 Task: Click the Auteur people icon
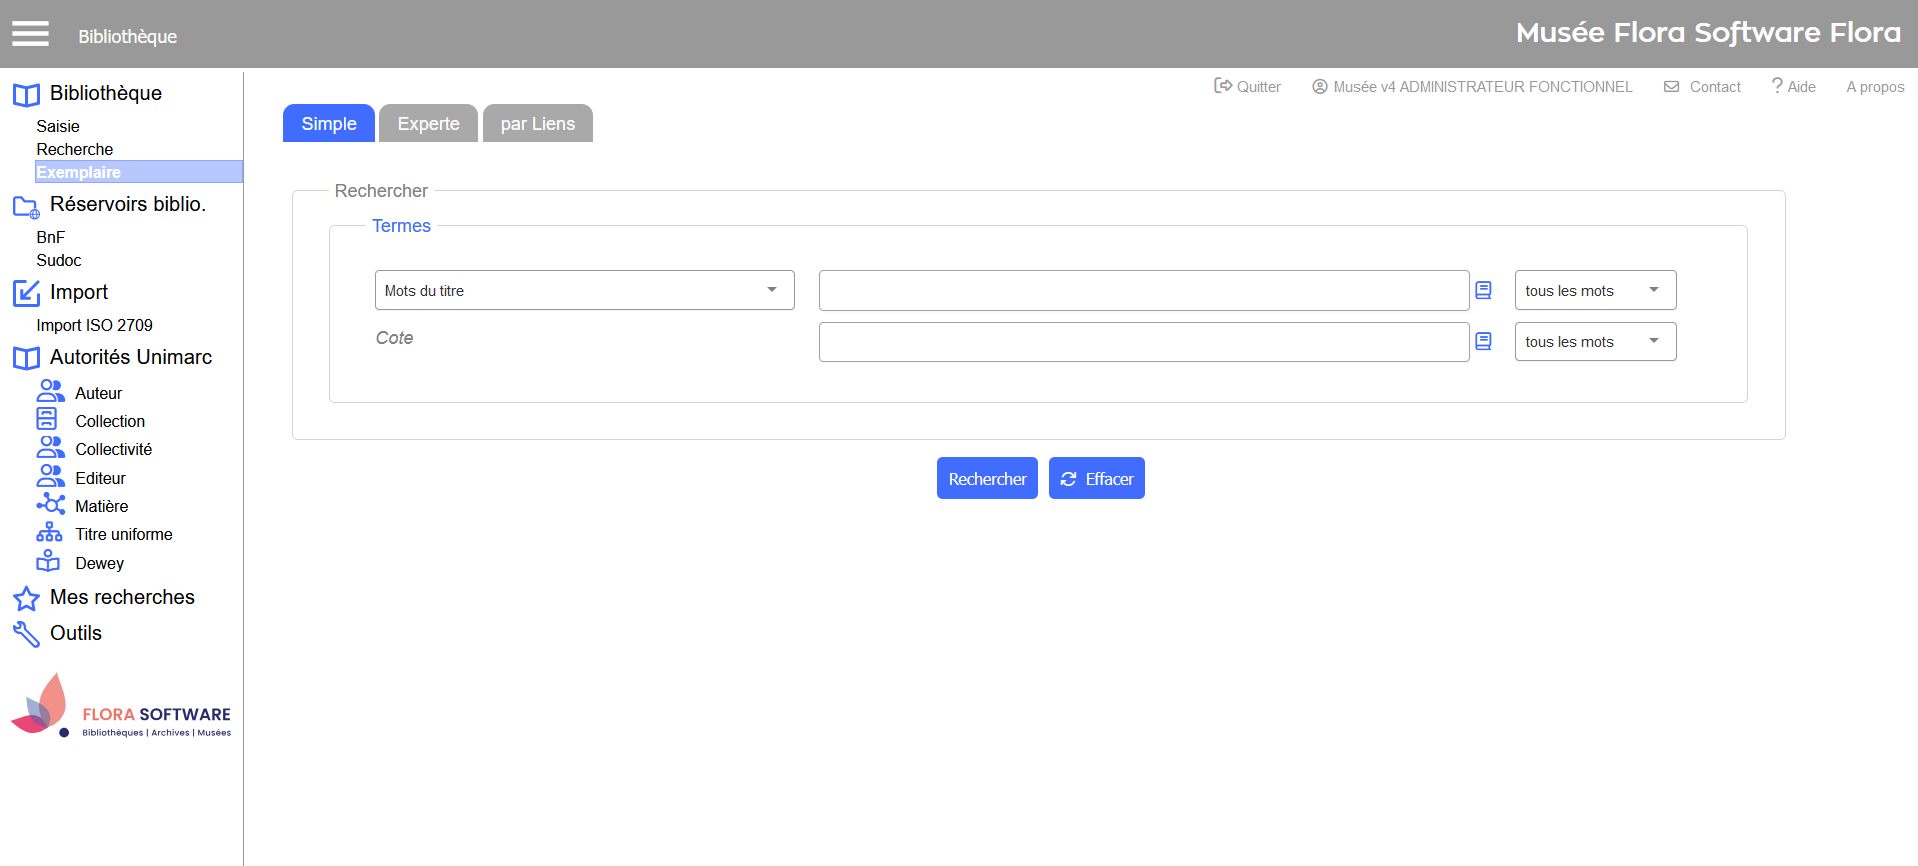click(51, 391)
